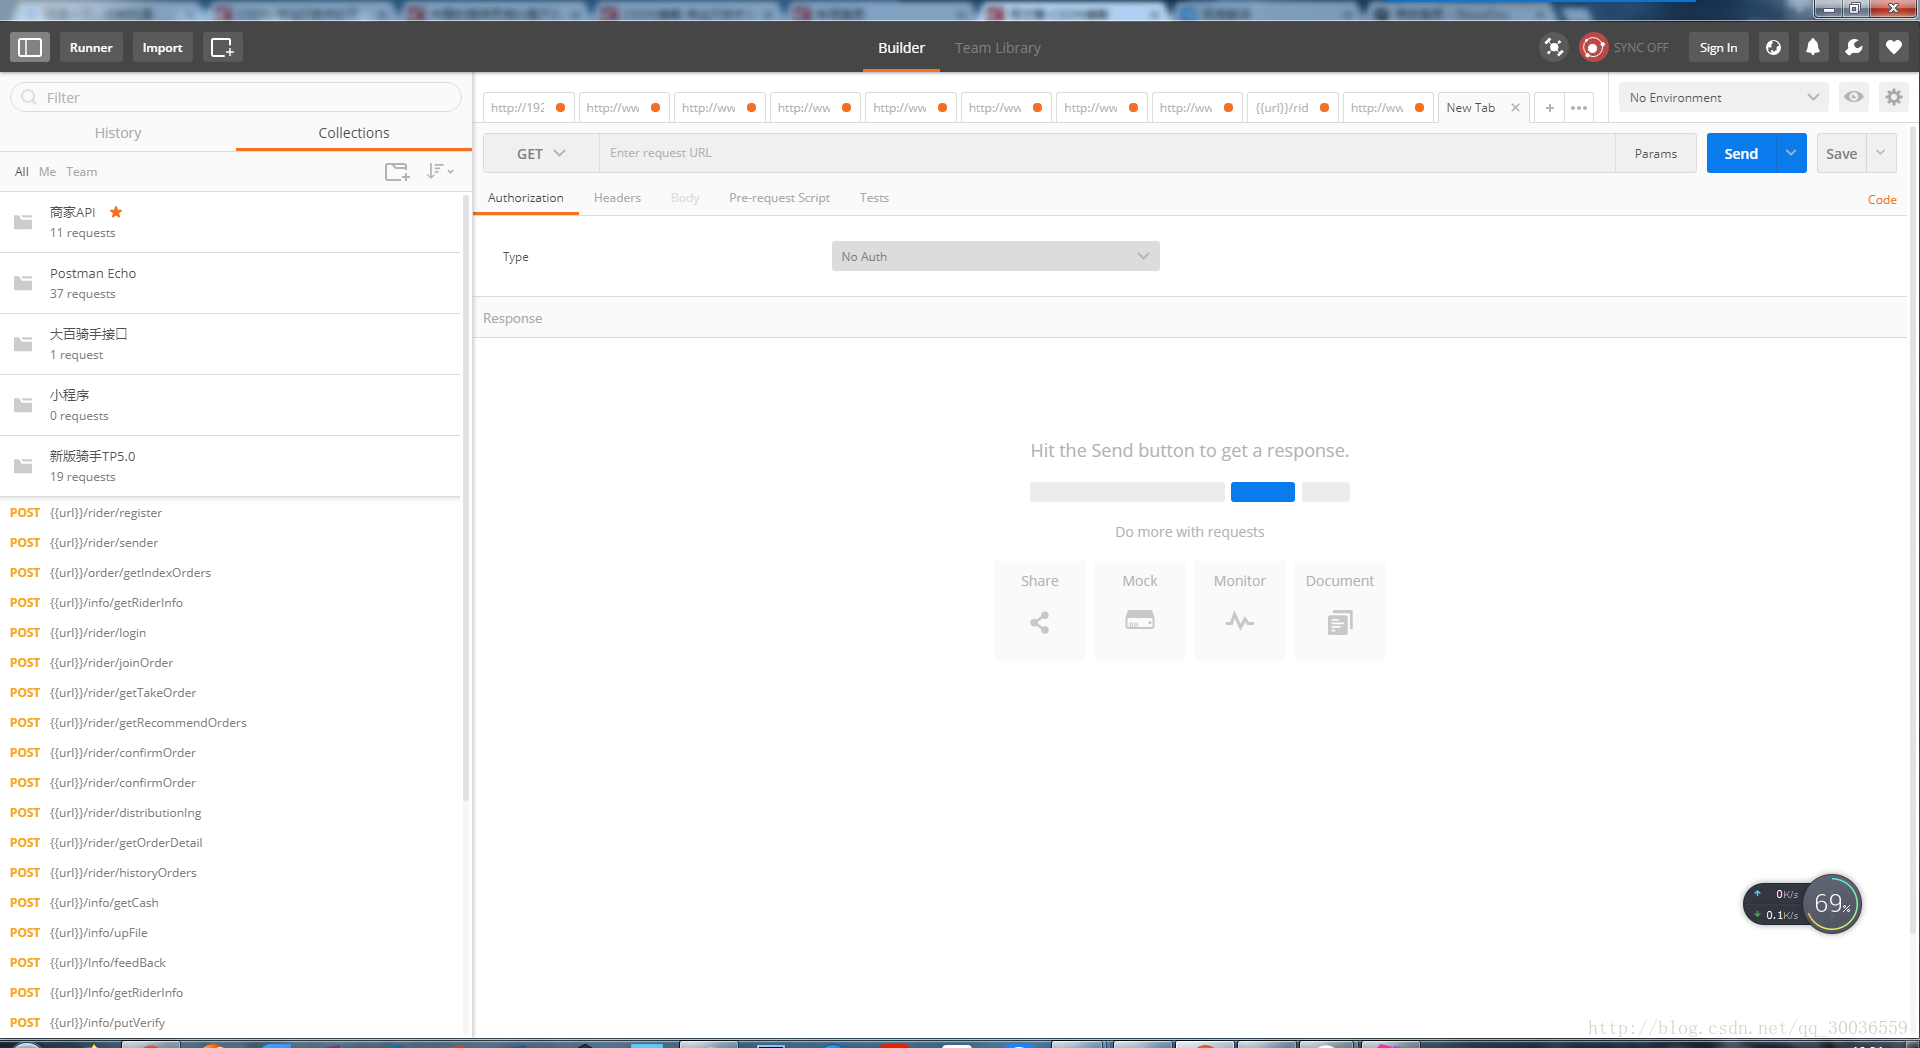Click the Import button
Image resolution: width=1920 pixels, height=1048 pixels.
coord(162,47)
